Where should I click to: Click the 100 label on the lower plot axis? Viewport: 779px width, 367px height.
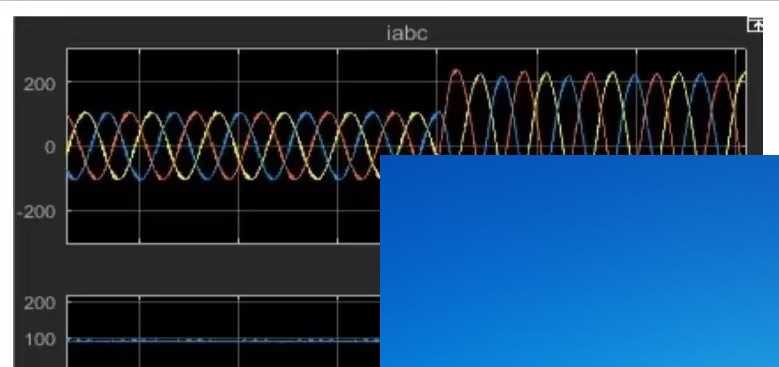point(40,340)
